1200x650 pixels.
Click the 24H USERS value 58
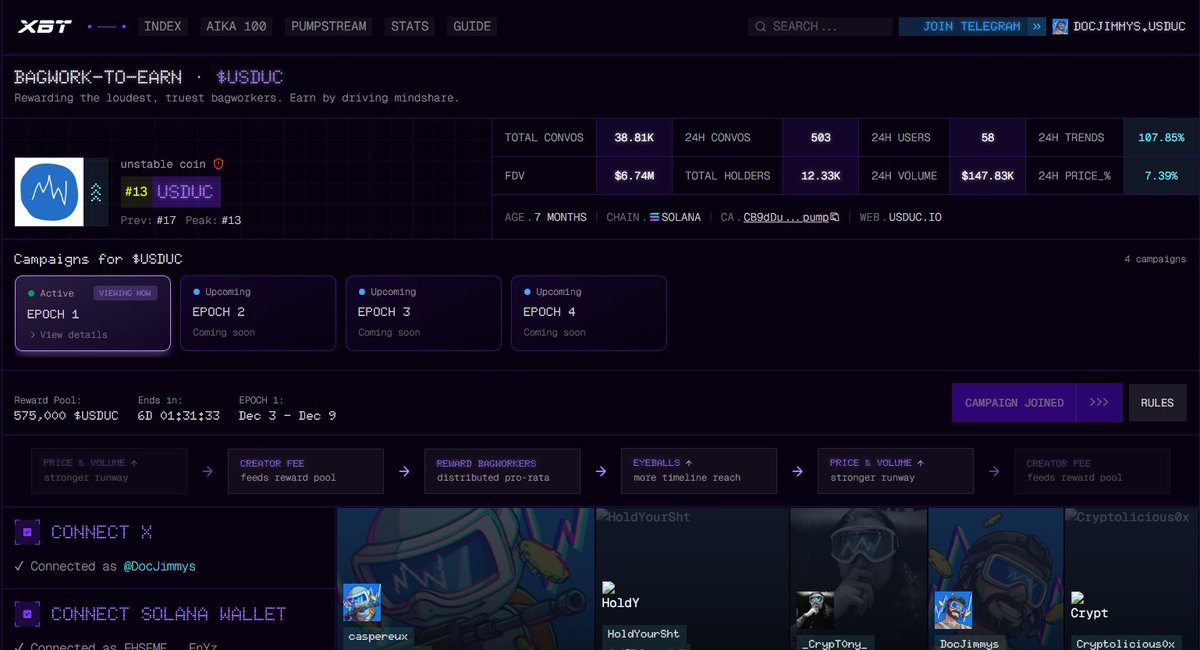coord(987,138)
